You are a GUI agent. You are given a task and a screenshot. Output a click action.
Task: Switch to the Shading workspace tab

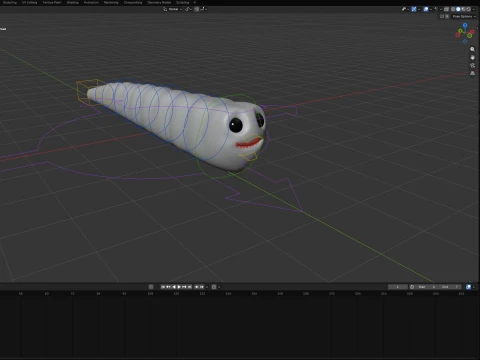click(72, 2)
